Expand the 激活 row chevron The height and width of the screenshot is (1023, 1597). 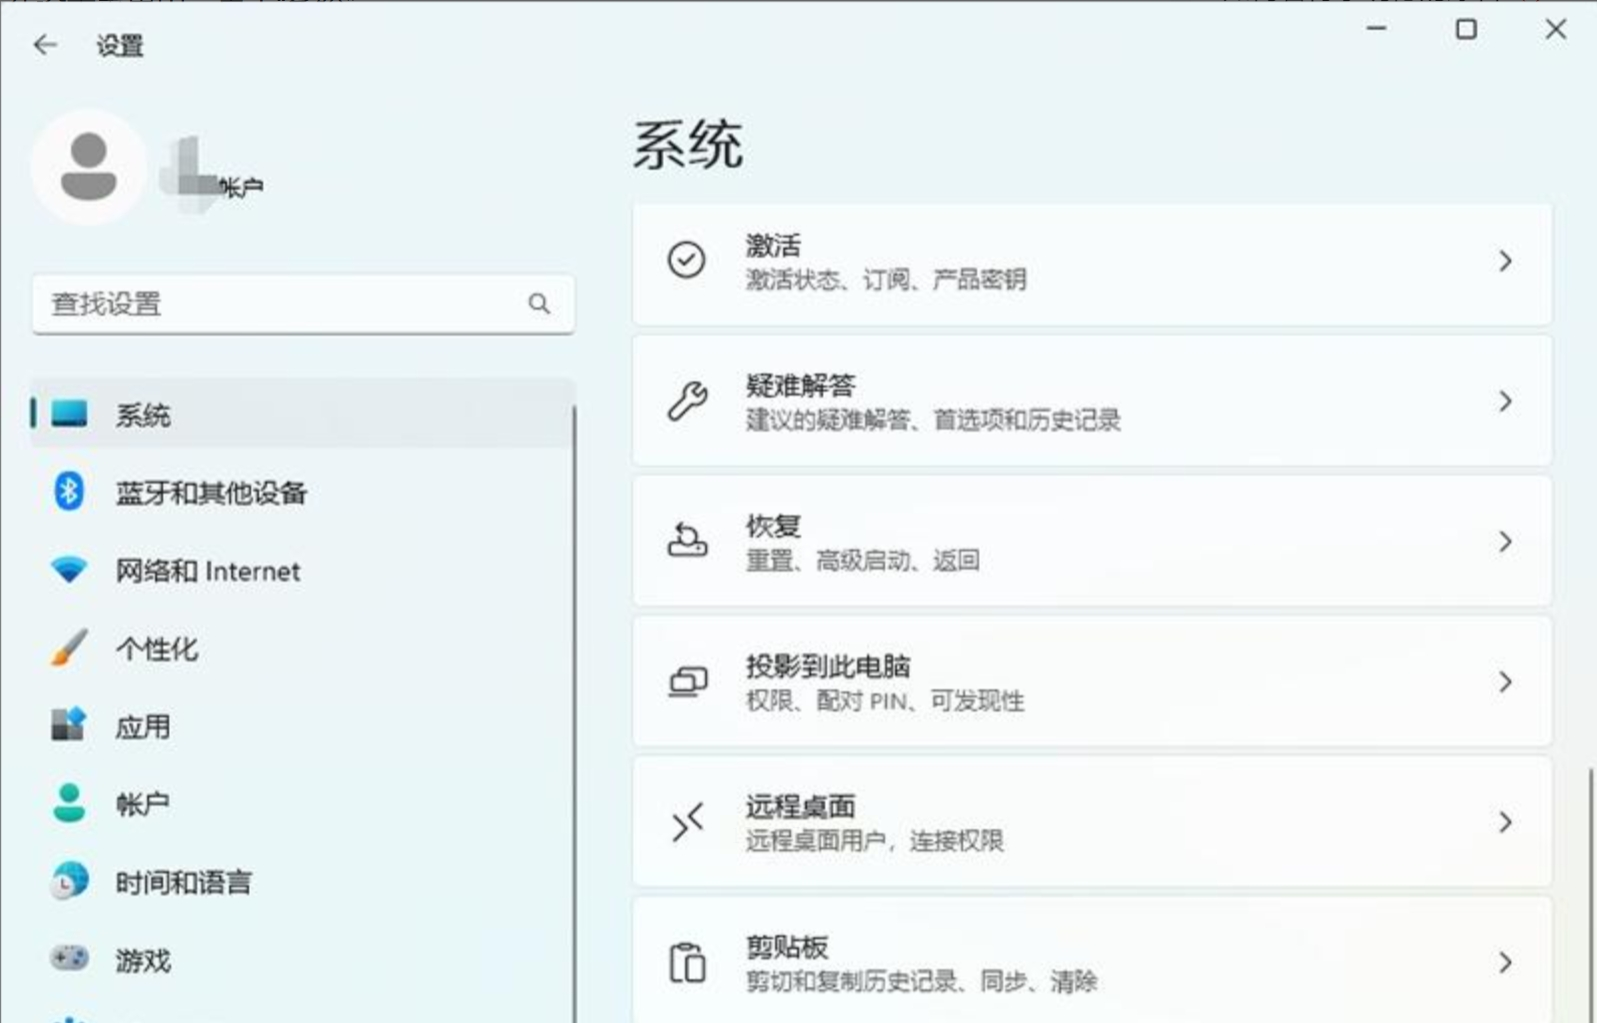1505,261
